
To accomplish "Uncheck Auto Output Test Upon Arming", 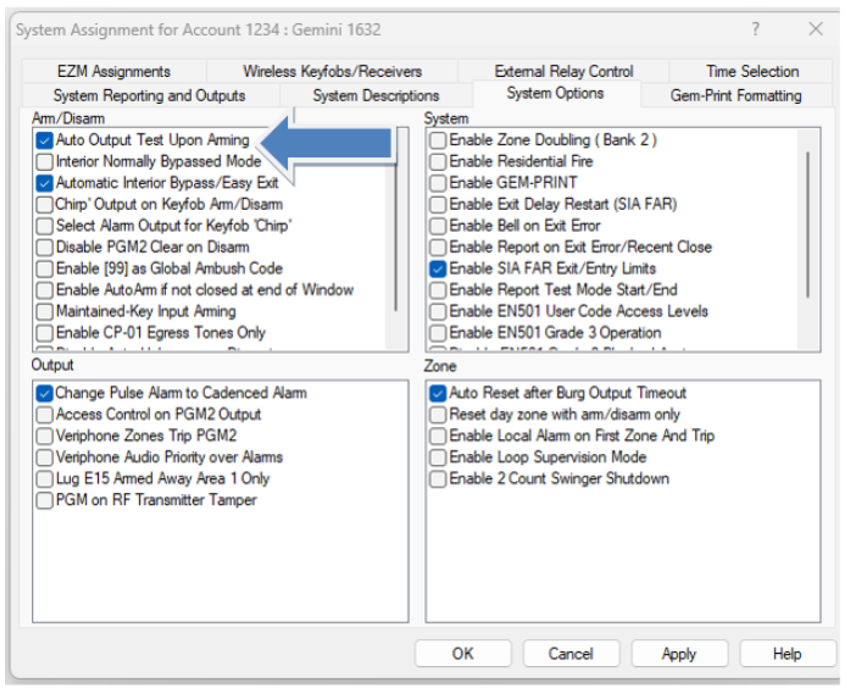I will point(44,140).
